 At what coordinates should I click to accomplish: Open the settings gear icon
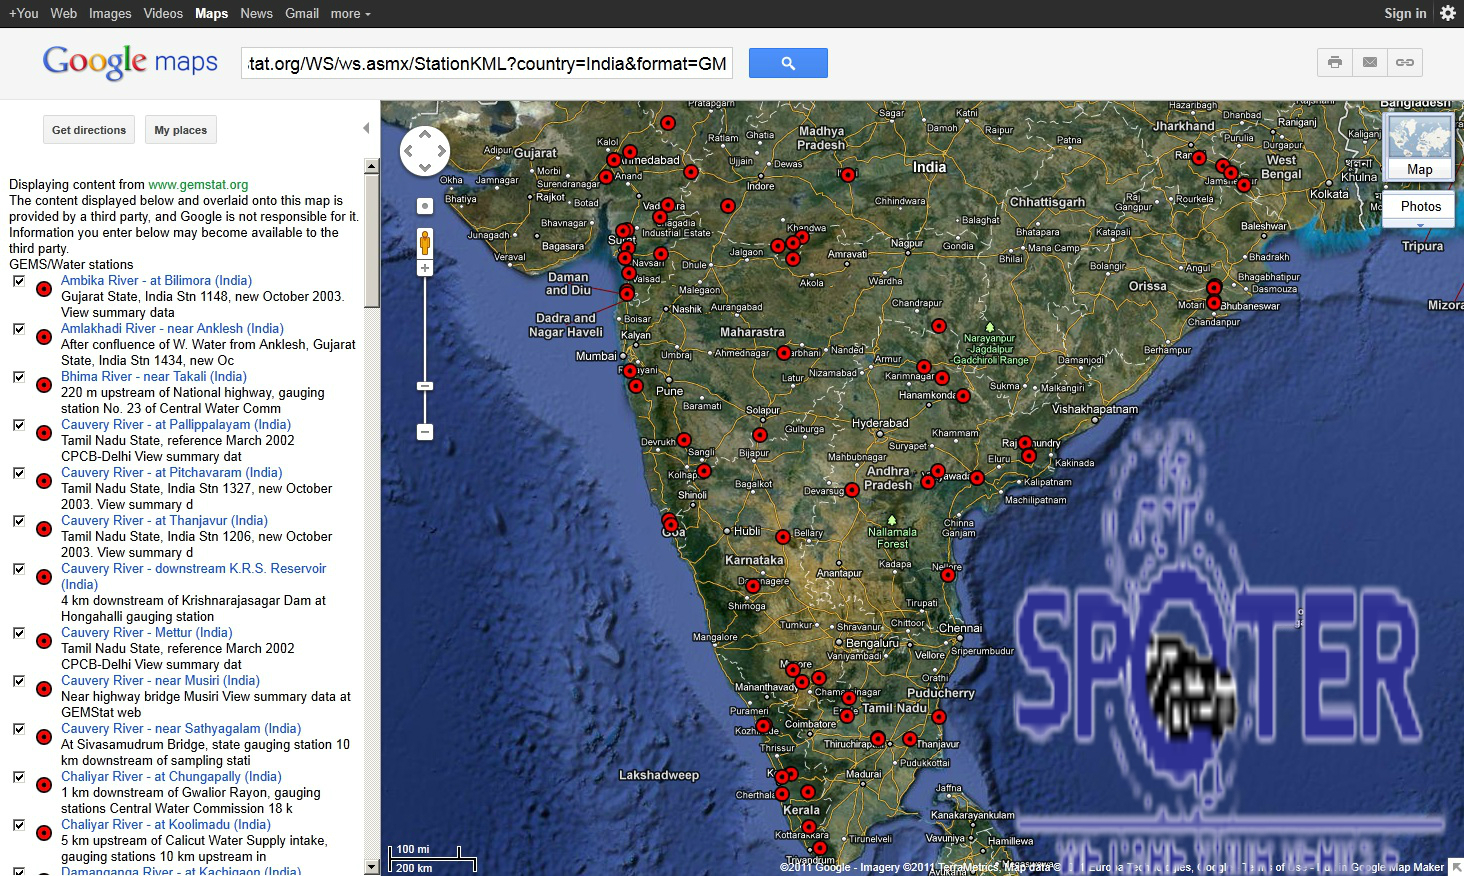tap(1447, 13)
